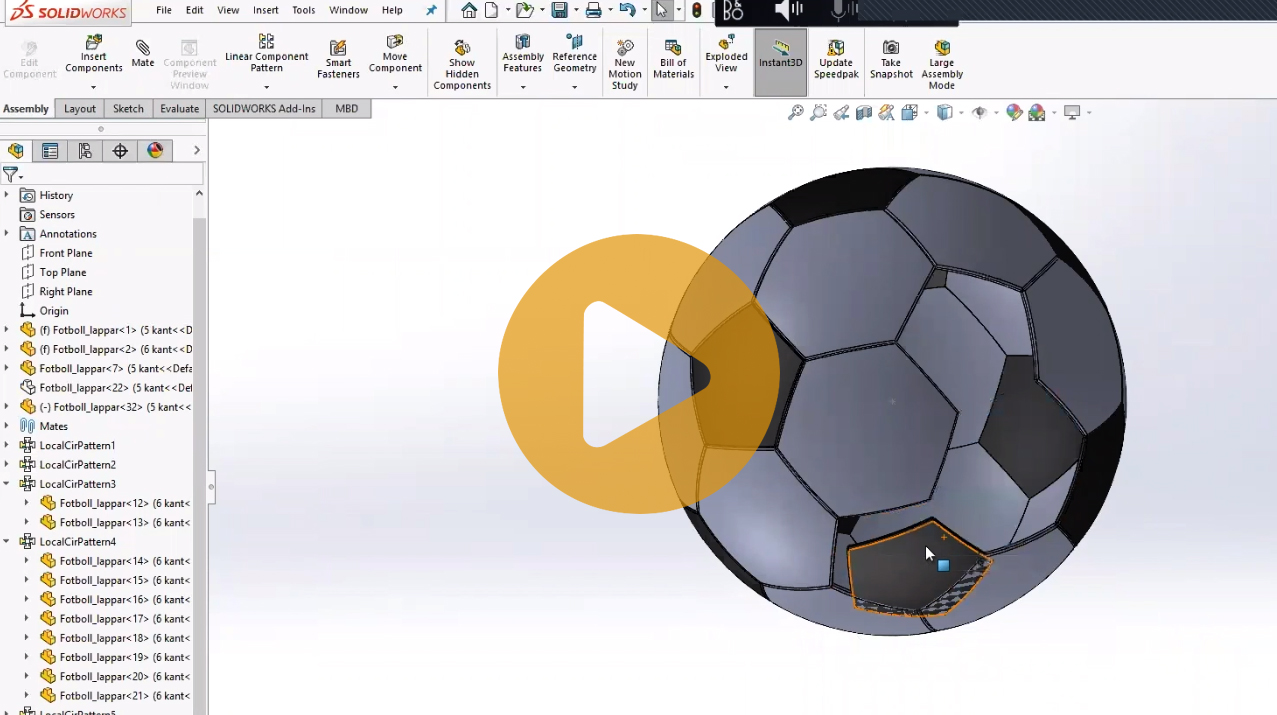Image resolution: width=1277 pixels, height=715 pixels.
Task: Click the Insert Components icon
Action: point(93,45)
